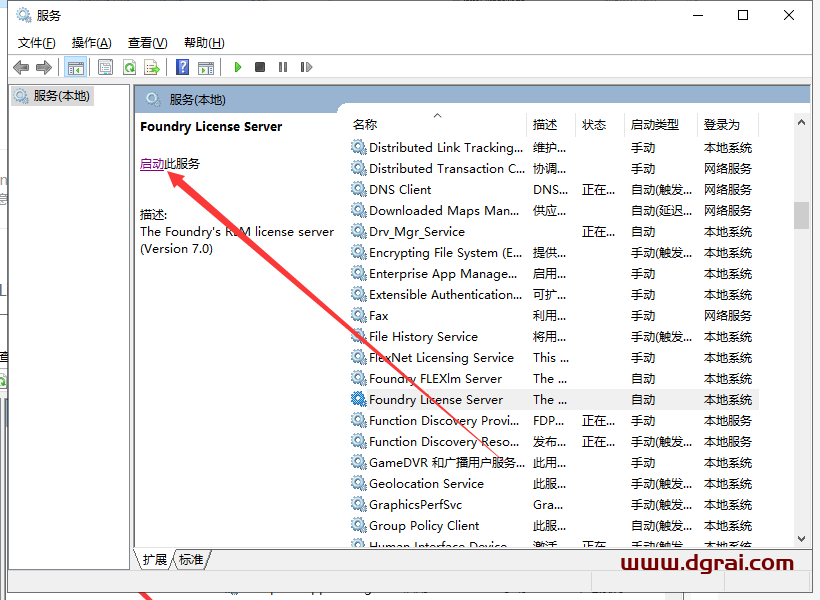The width and height of the screenshot is (820, 600).
Task: Select the Extensible Authentication service
Action: [x=553, y=295]
